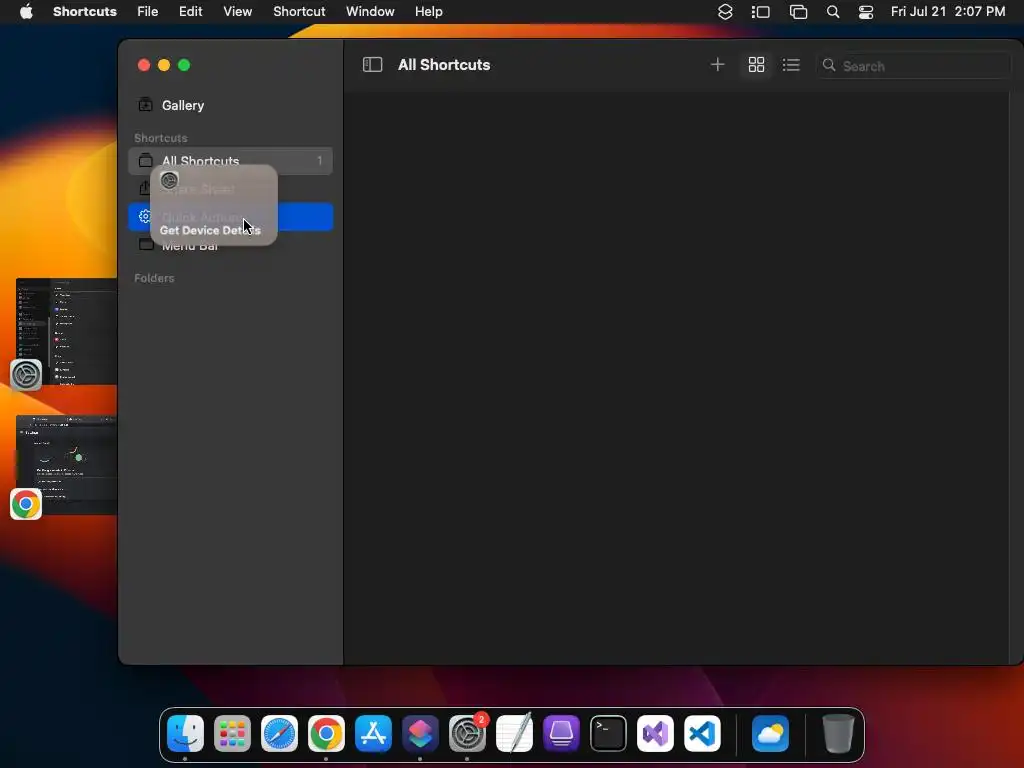Select Menu Bar in the sidebar
This screenshot has height=768, width=1024.
coord(230,245)
